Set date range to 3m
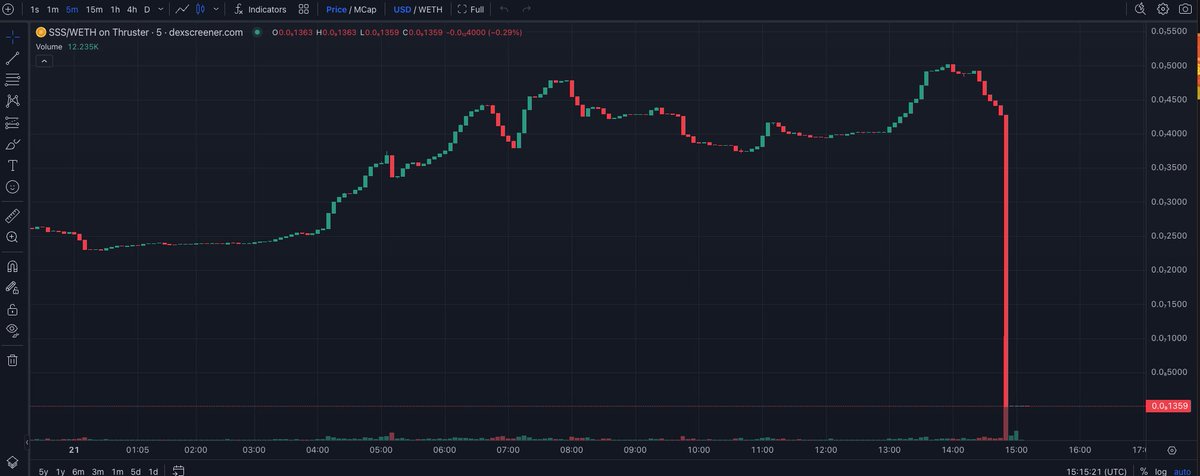The image size is (1200, 476). [98, 471]
